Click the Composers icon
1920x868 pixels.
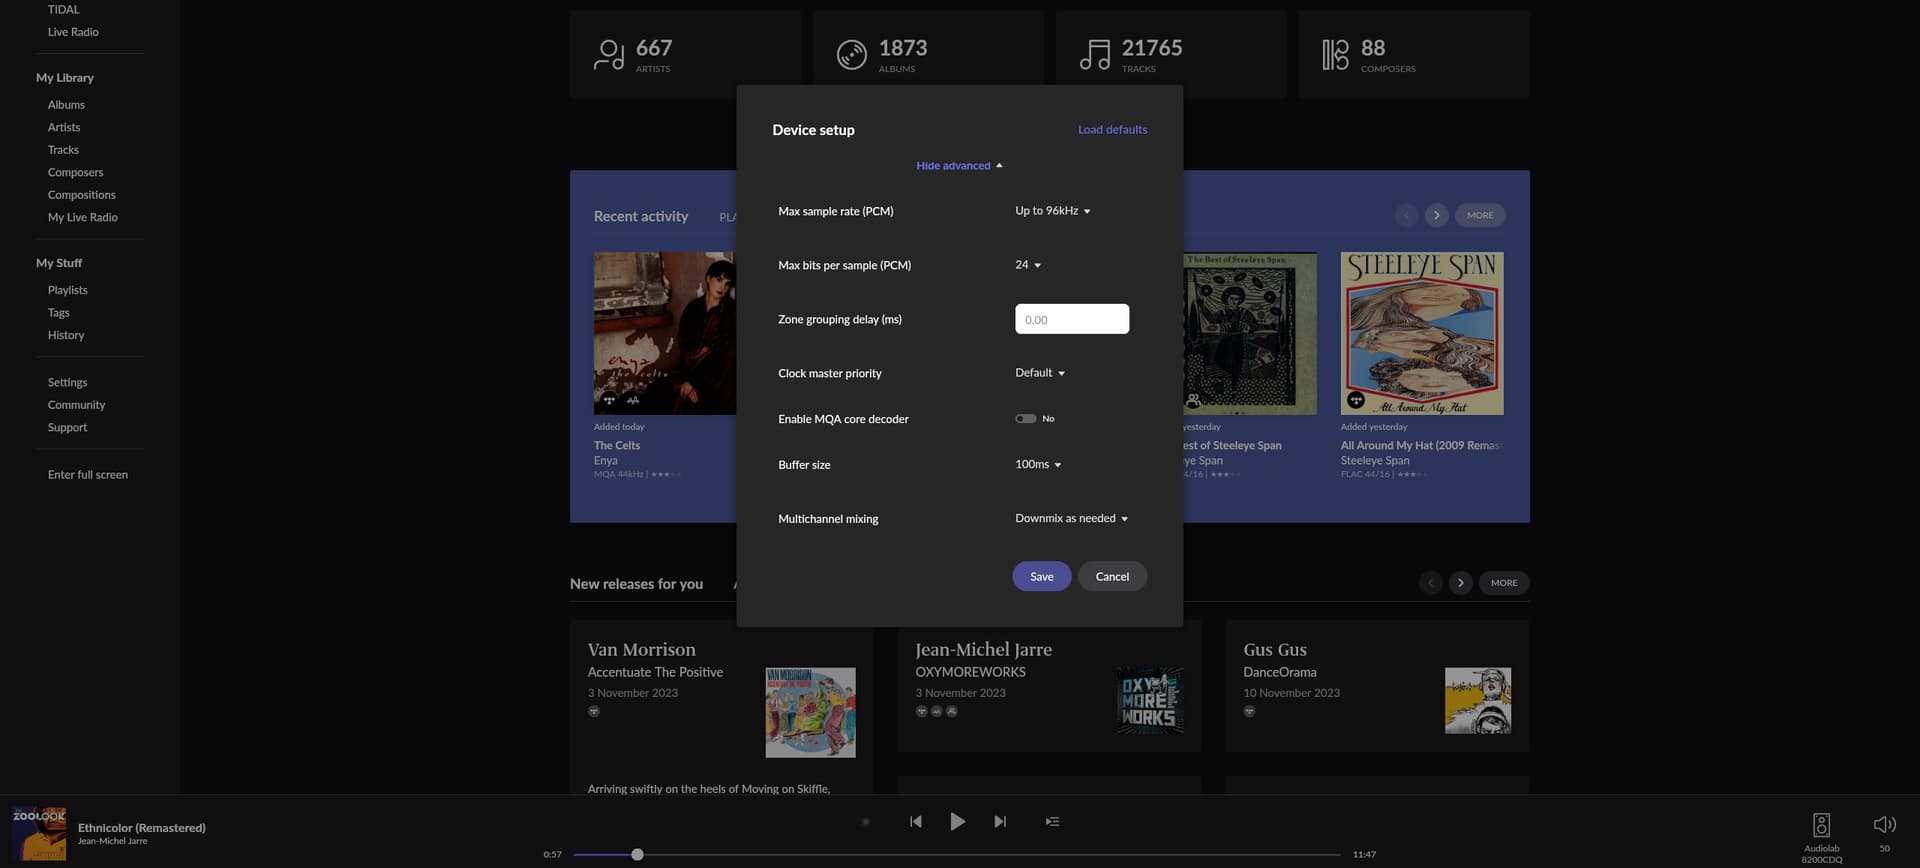[x=1335, y=54]
